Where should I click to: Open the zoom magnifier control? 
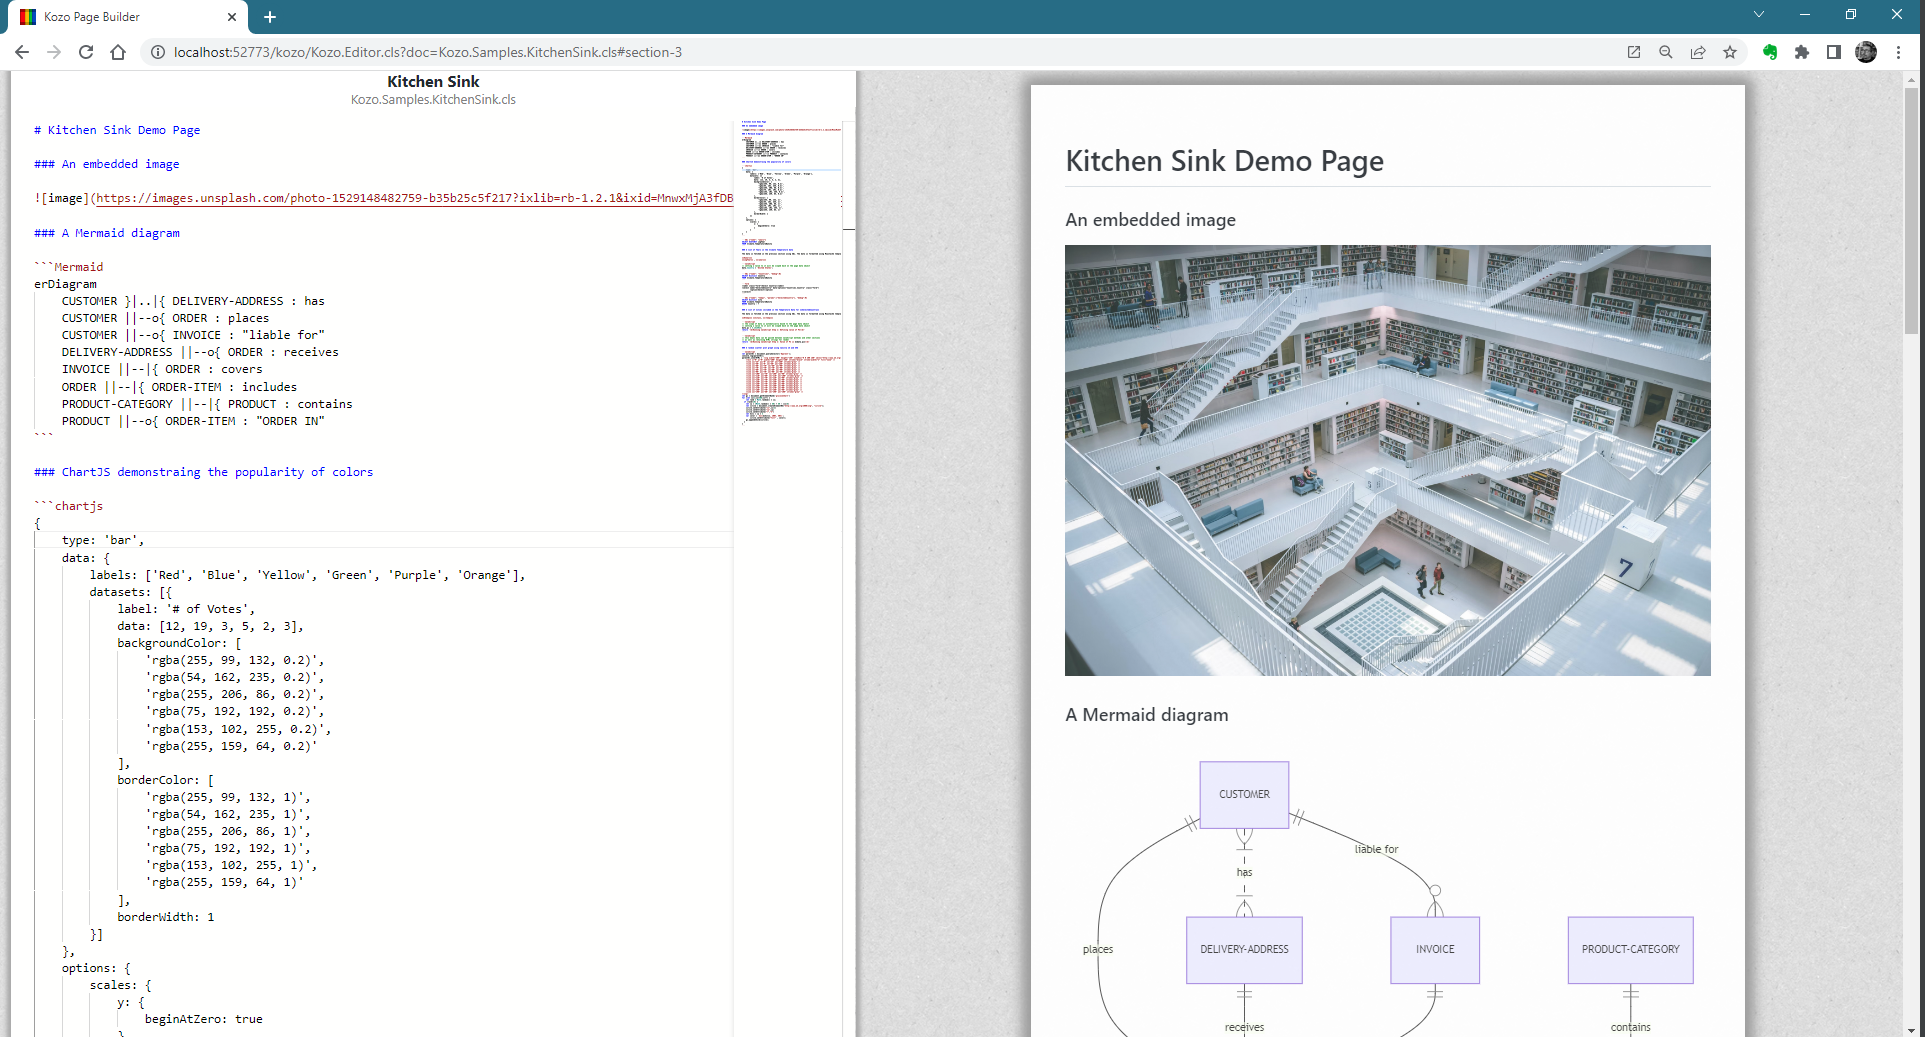coord(1666,52)
